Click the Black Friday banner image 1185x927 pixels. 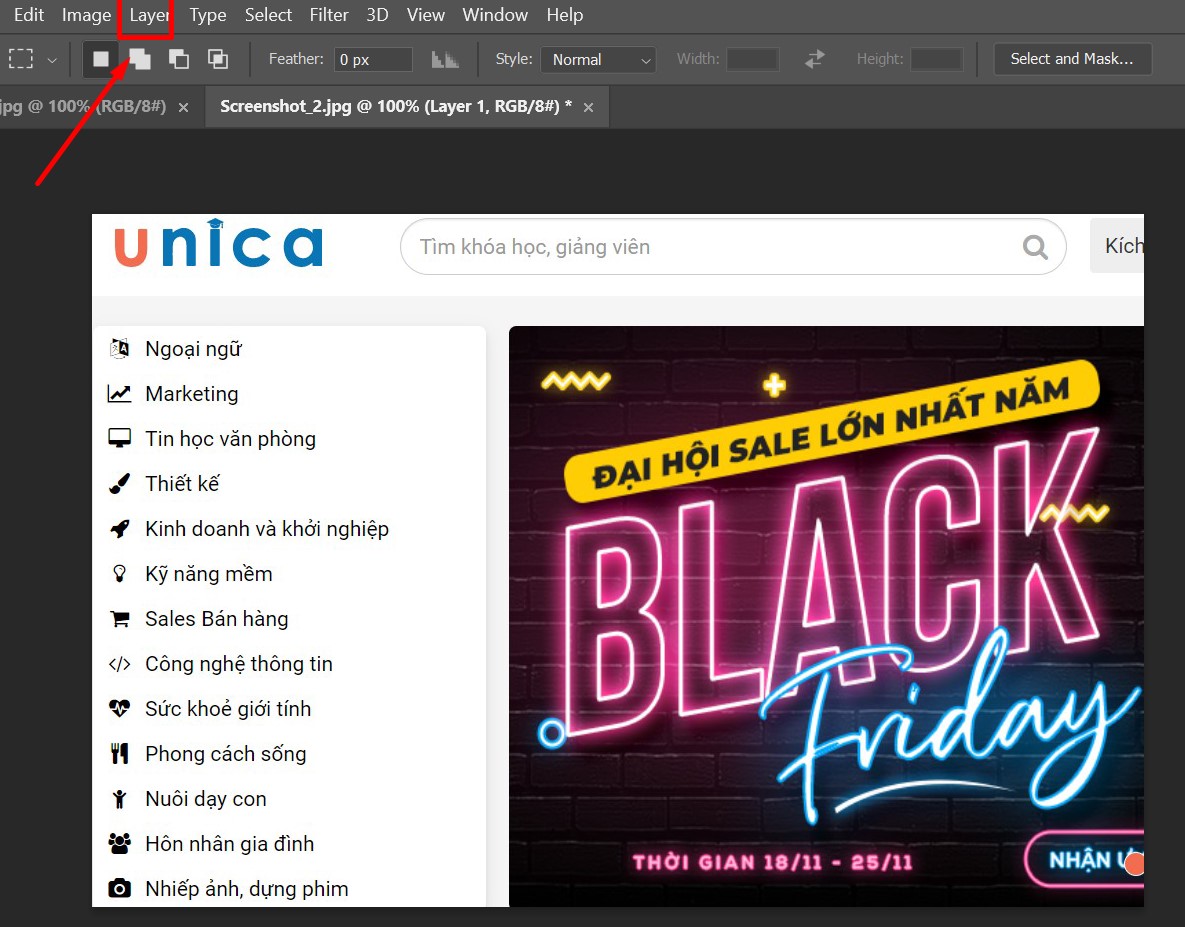tap(825, 615)
